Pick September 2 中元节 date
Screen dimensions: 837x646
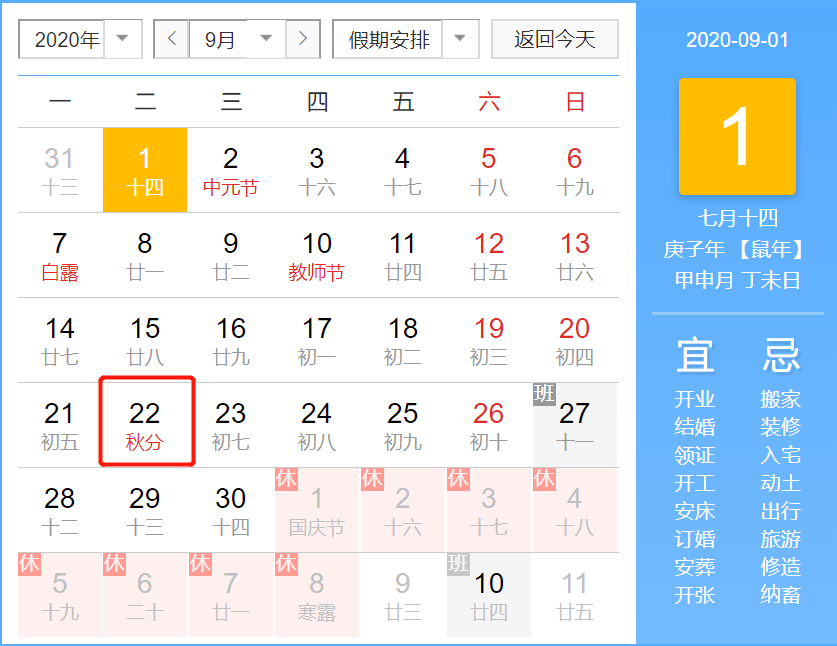coord(231,169)
